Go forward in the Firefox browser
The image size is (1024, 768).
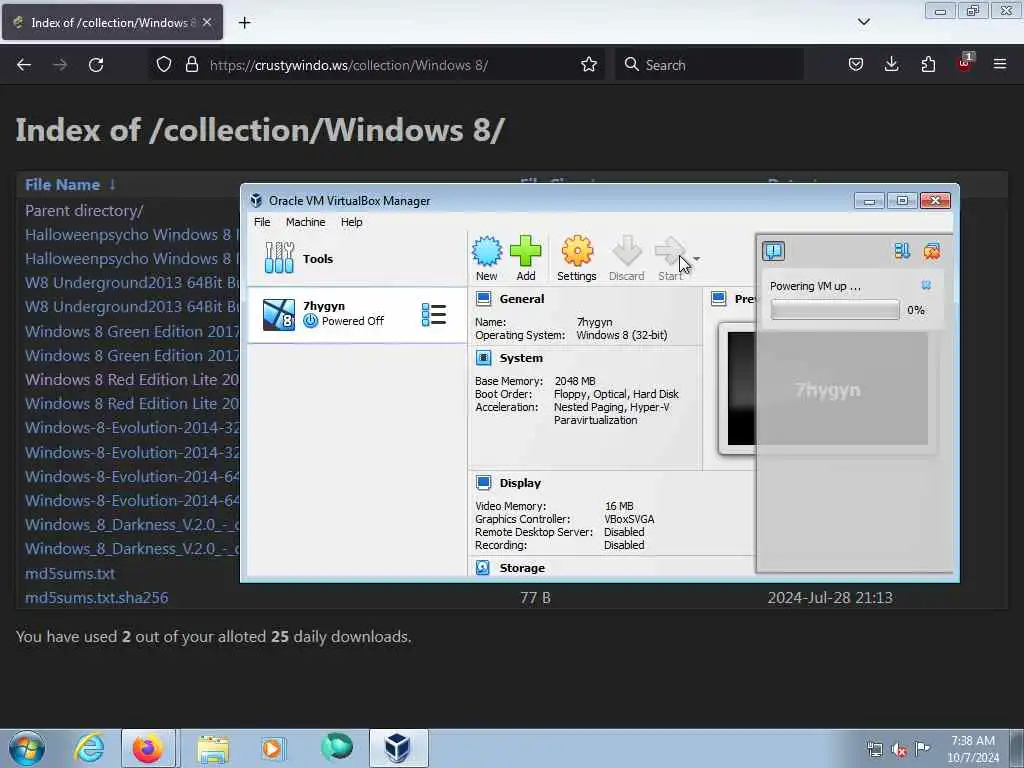[x=60, y=65]
